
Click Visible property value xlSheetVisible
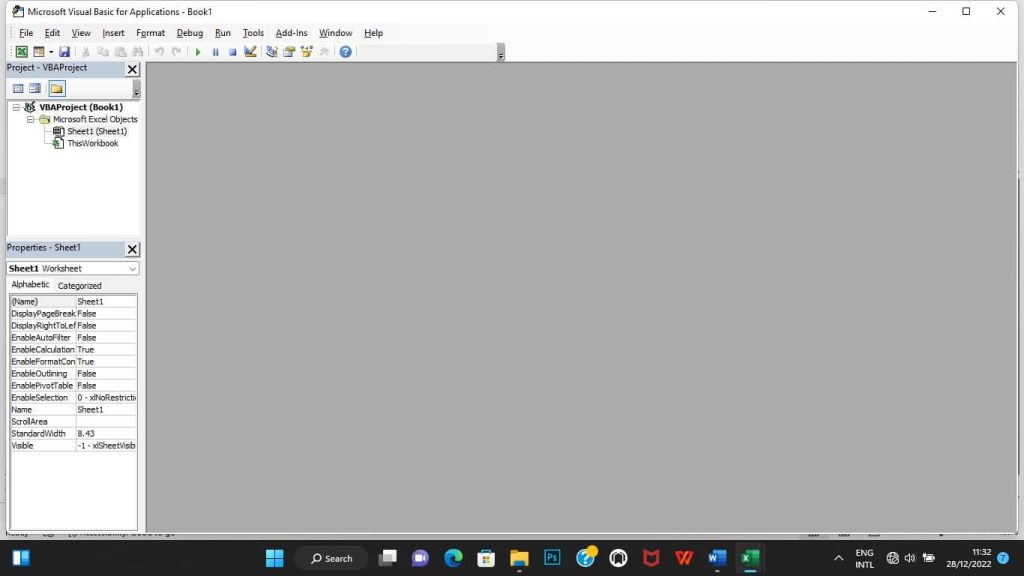pyautogui.click(x=106, y=445)
